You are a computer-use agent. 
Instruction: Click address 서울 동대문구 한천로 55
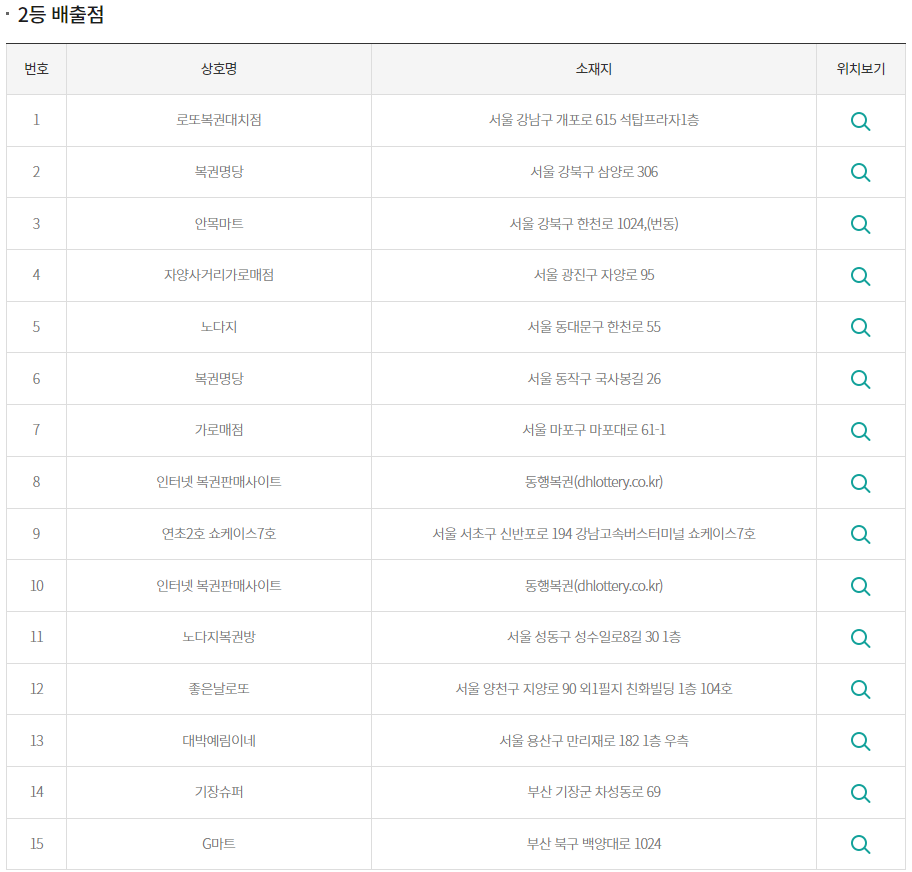[x=593, y=326]
